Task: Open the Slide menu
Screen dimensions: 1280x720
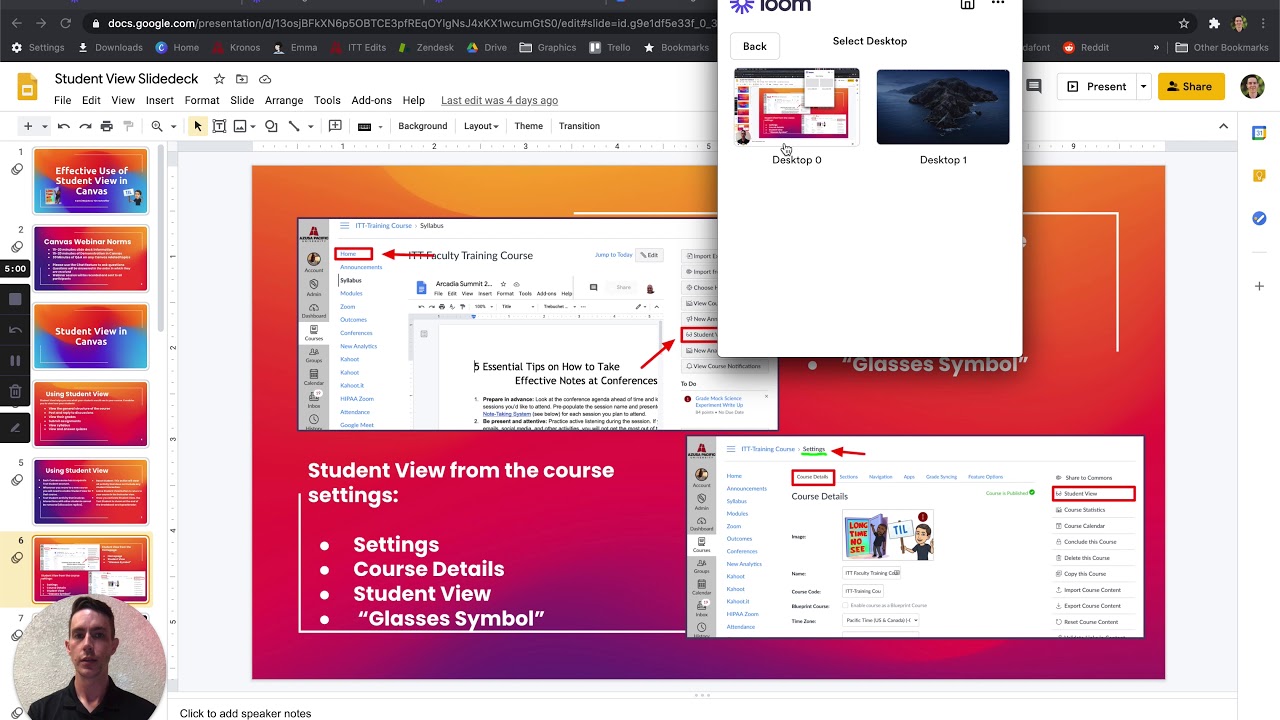Action: (242, 101)
